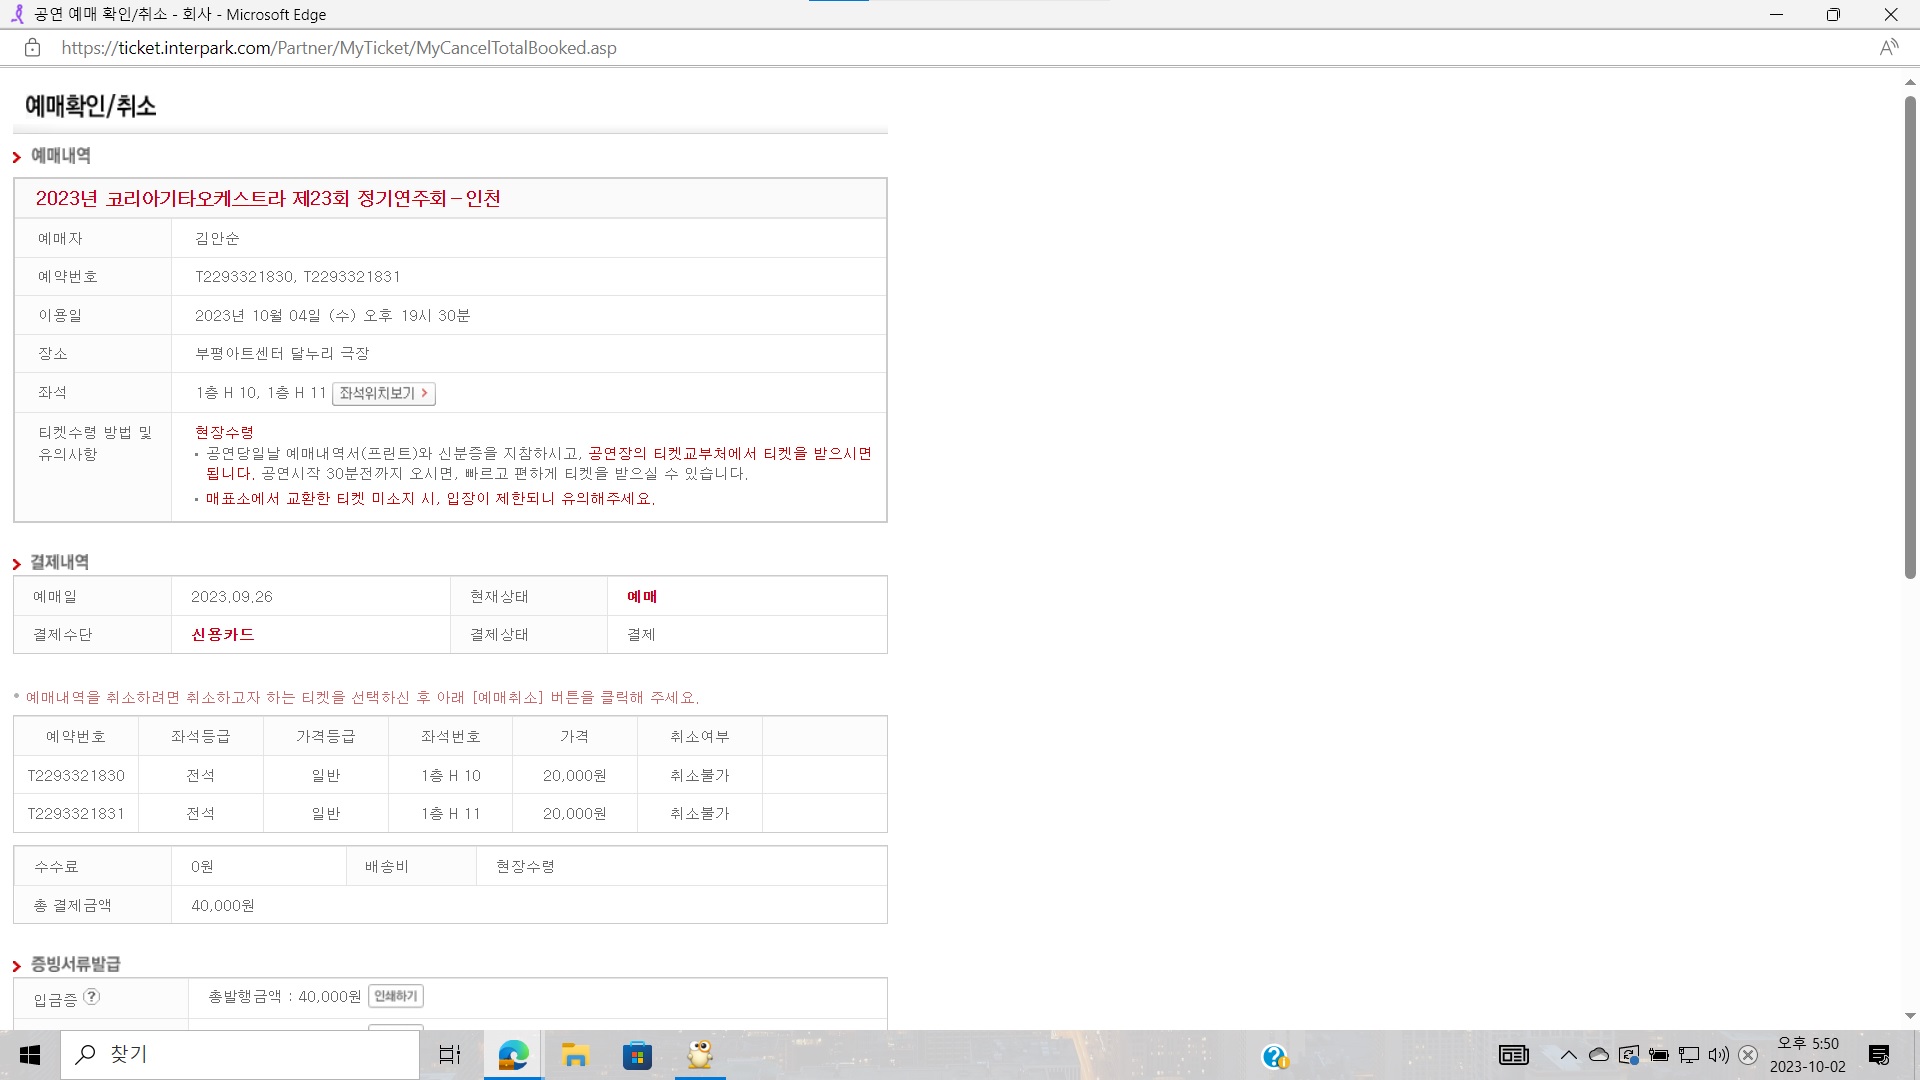Click the 총발행금액 : 40,000원 text
The image size is (1920, 1080).
pyautogui.click(x=285, y=996)
